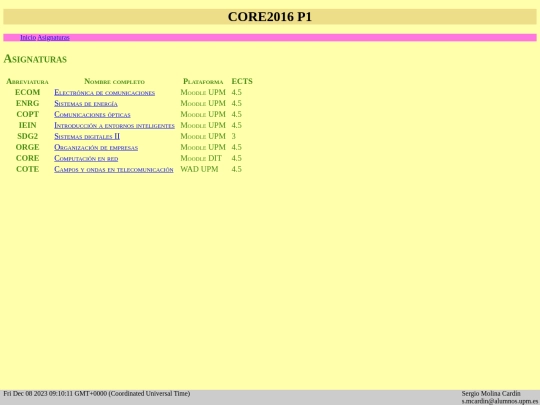Click the Asignaturas section heading
This screenshot has width=540, height=405.
pyautogui.click(x=35, y=59)
